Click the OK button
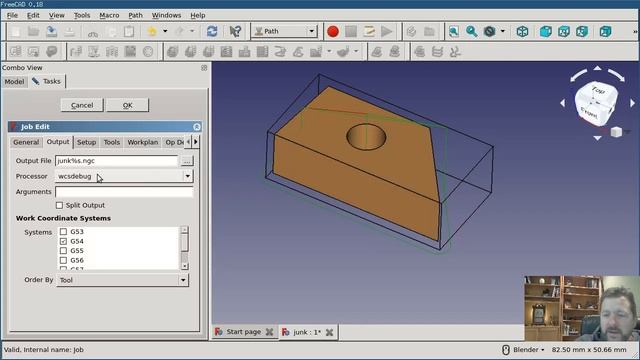This screenshot has height=360, width=640. click(127, 105)
